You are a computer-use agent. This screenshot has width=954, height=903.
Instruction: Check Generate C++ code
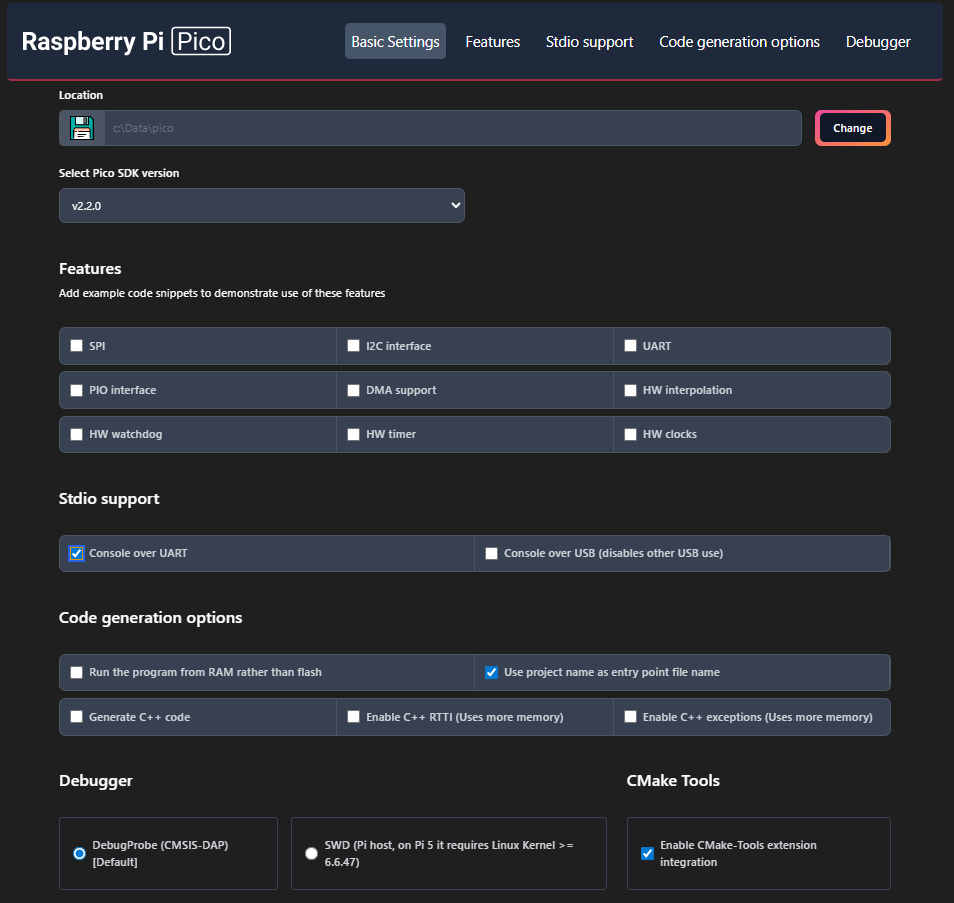coord(77,717)
